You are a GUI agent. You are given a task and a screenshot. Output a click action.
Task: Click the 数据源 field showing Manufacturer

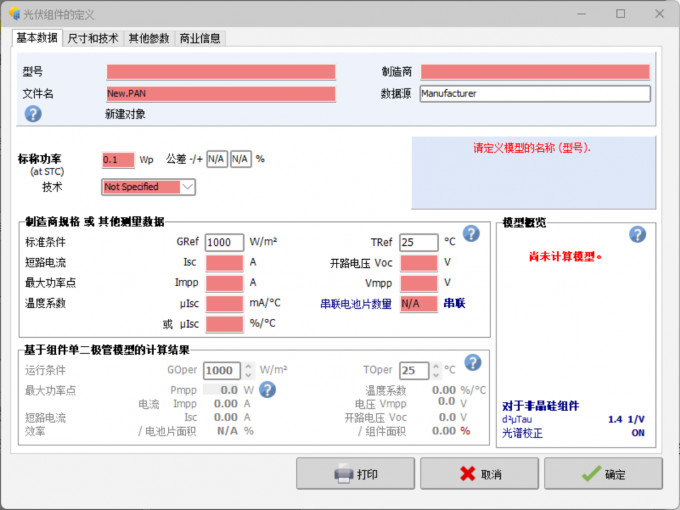tap(535, 94)
